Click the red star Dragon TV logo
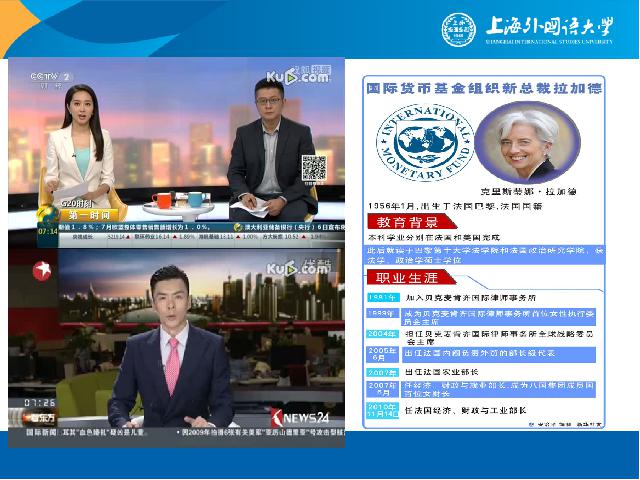Screen dimensions: 640x480 [x=43, y=269]
